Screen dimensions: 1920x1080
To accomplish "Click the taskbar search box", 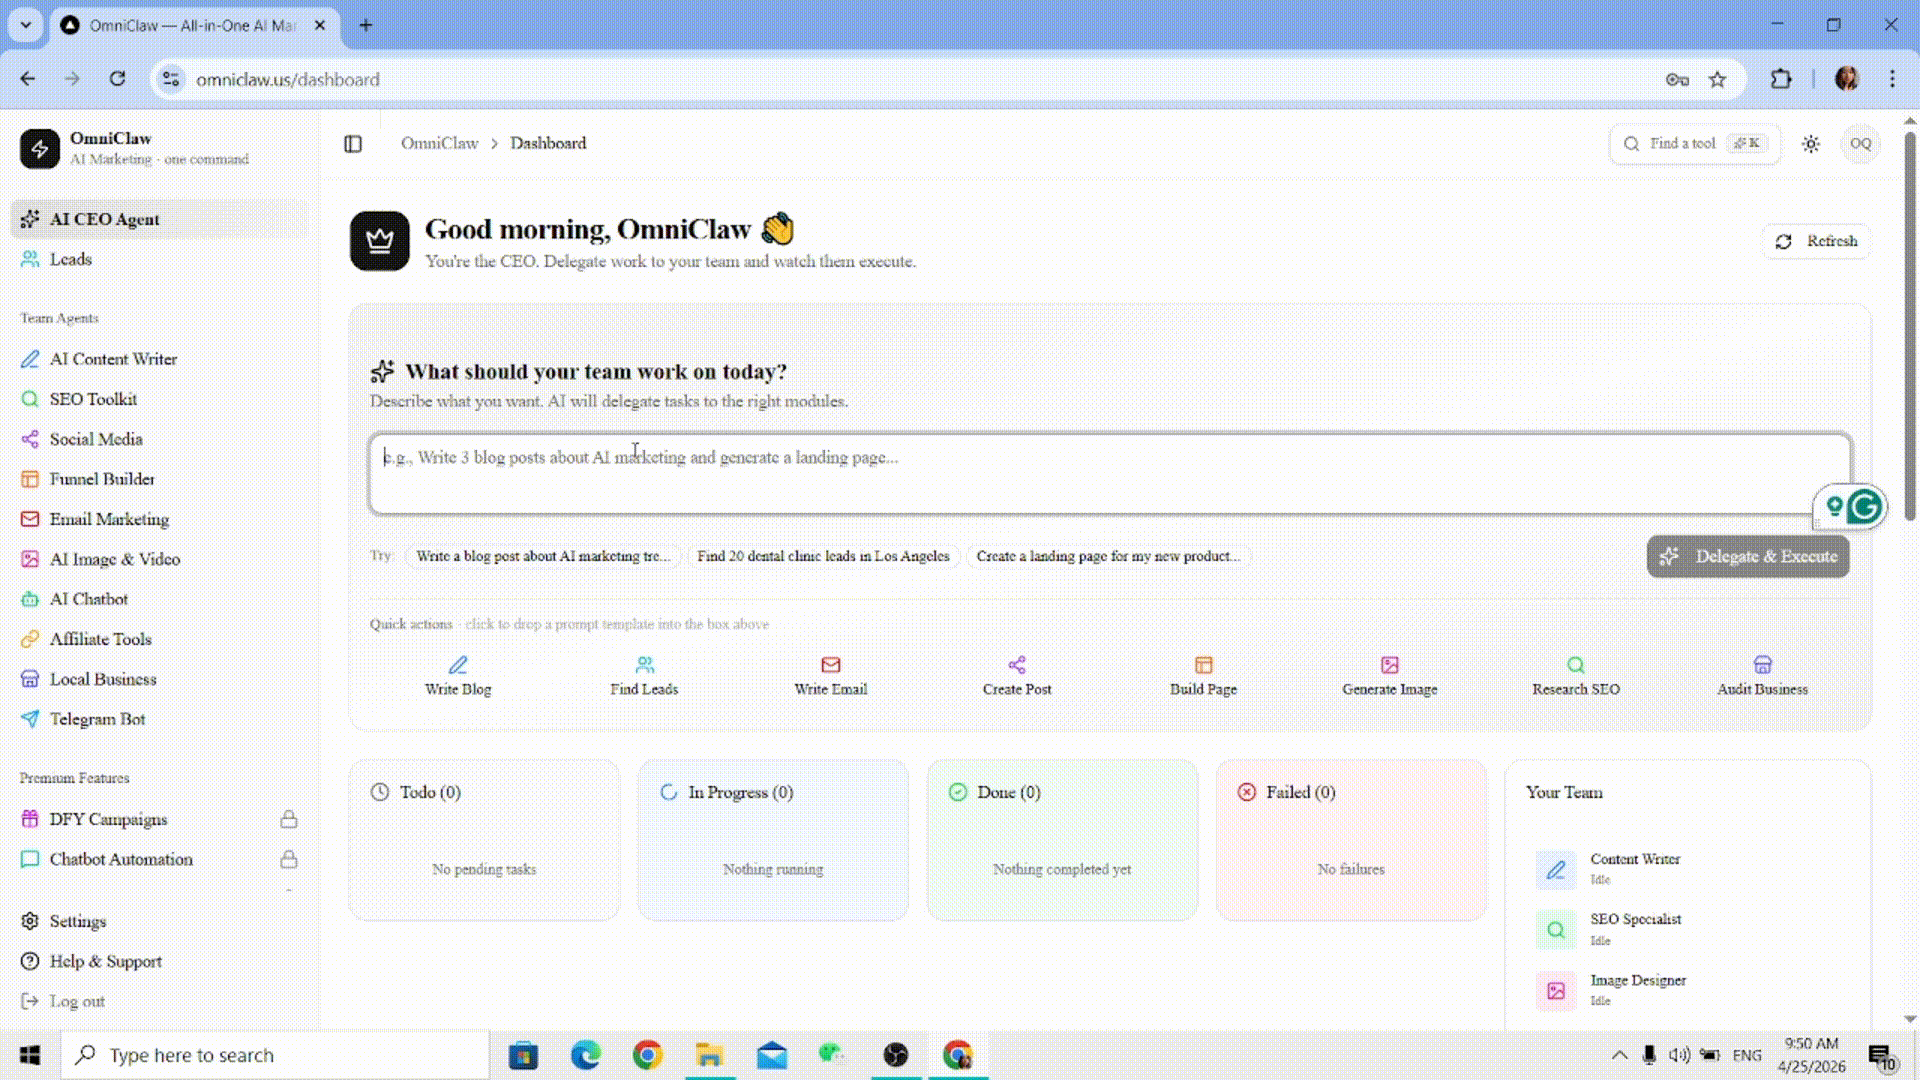I will tap(275, 1055).
